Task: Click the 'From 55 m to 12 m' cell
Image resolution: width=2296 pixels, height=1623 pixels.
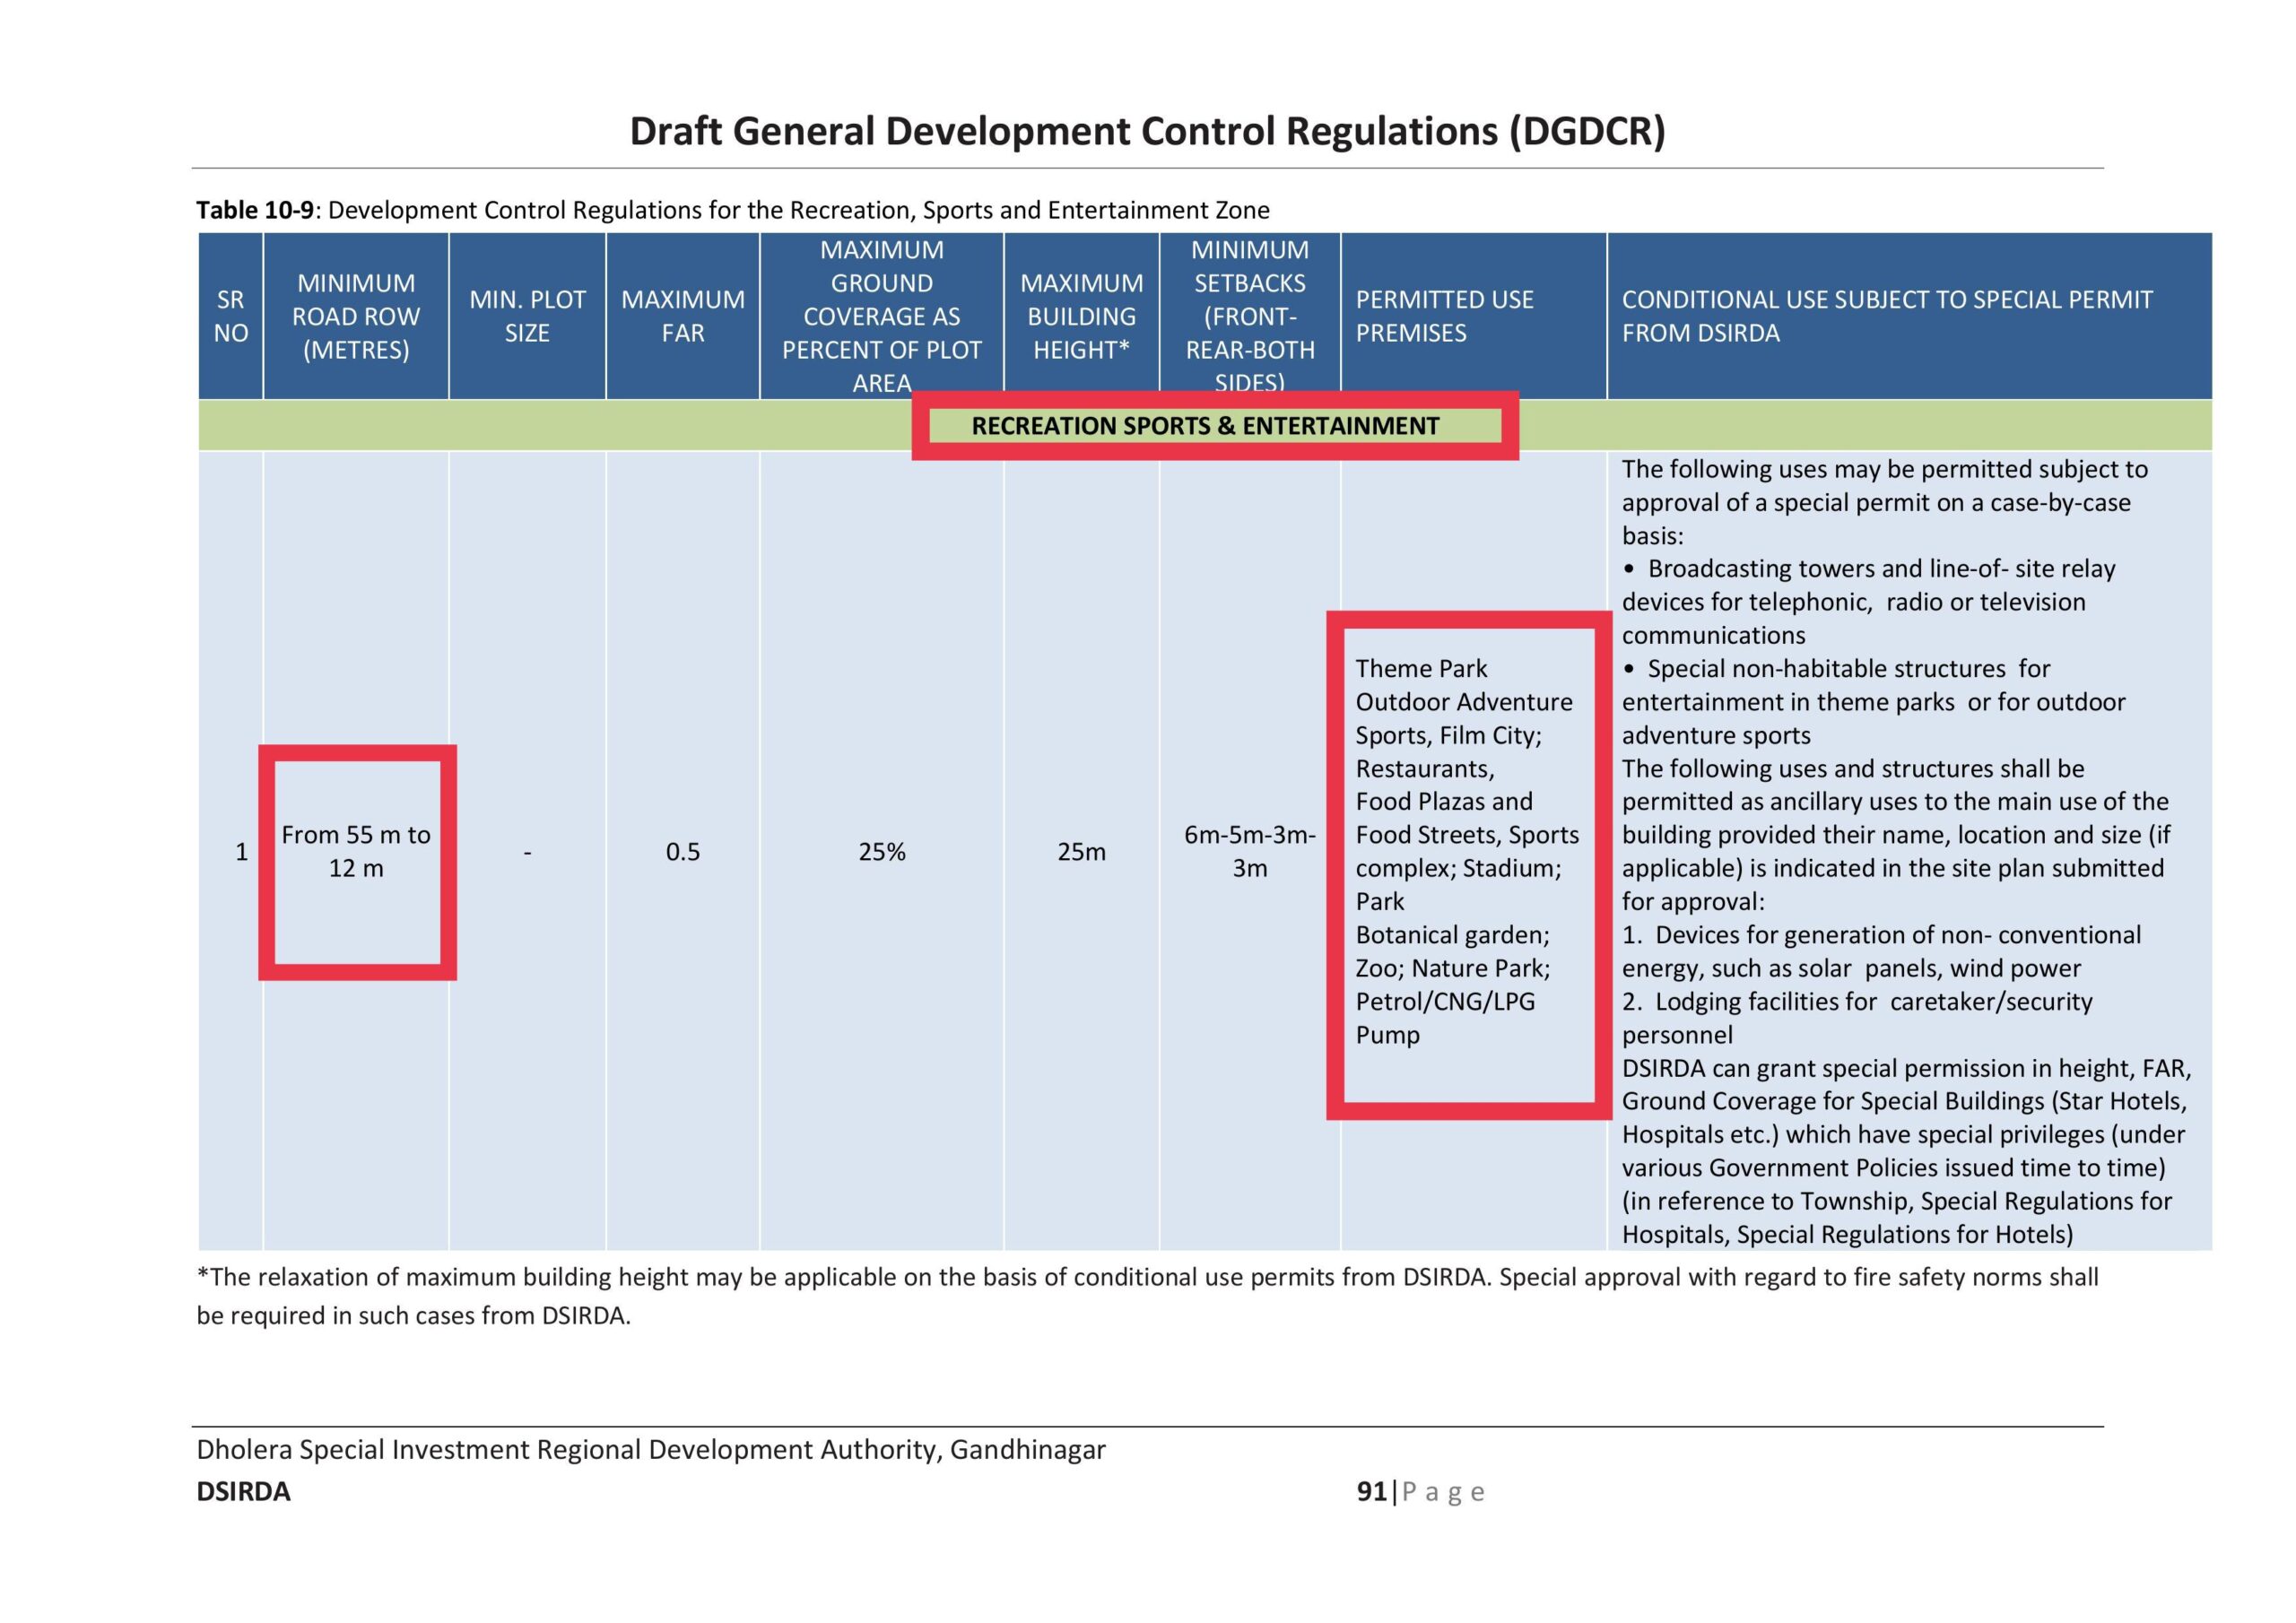Action: pyautogui.click(x=356, y=851)
